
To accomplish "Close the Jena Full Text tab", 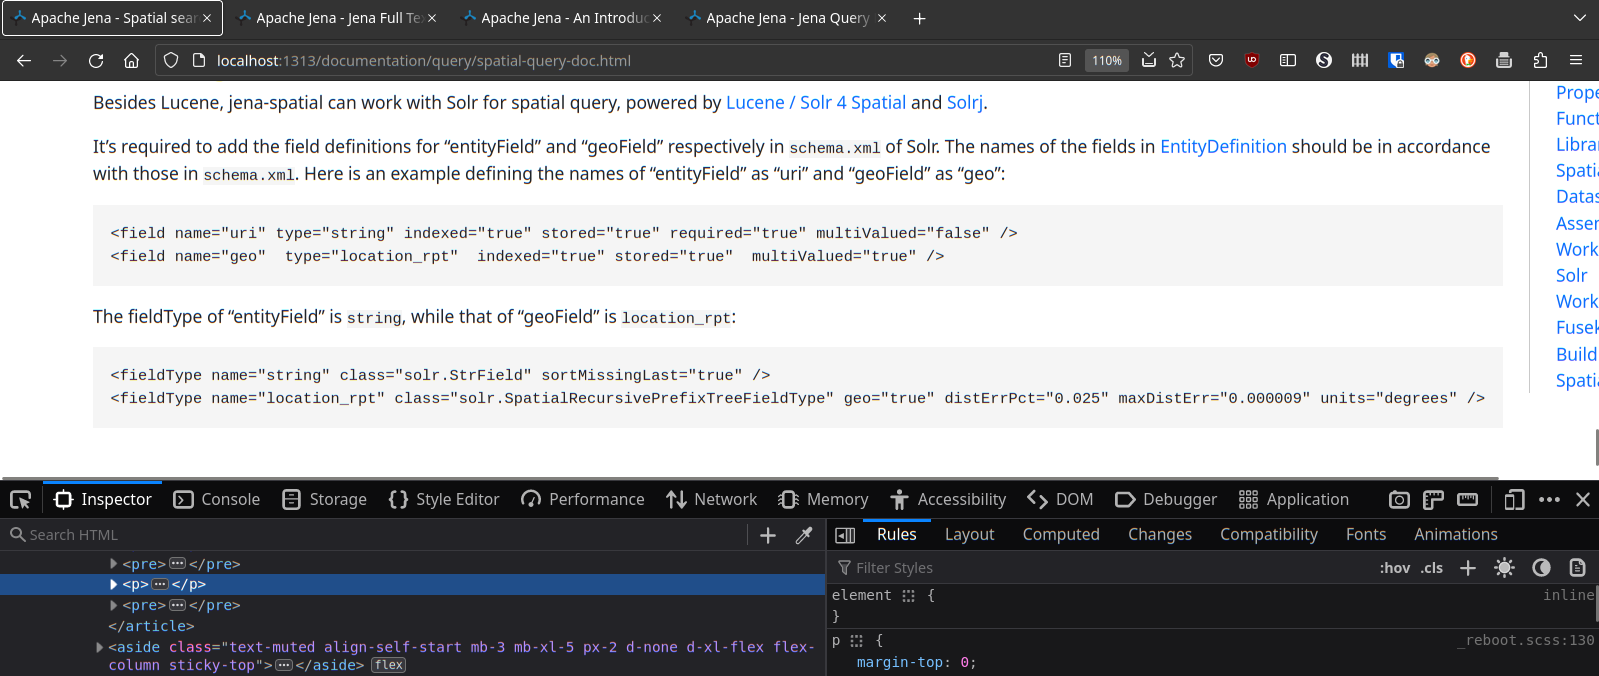I will point(432,18).
